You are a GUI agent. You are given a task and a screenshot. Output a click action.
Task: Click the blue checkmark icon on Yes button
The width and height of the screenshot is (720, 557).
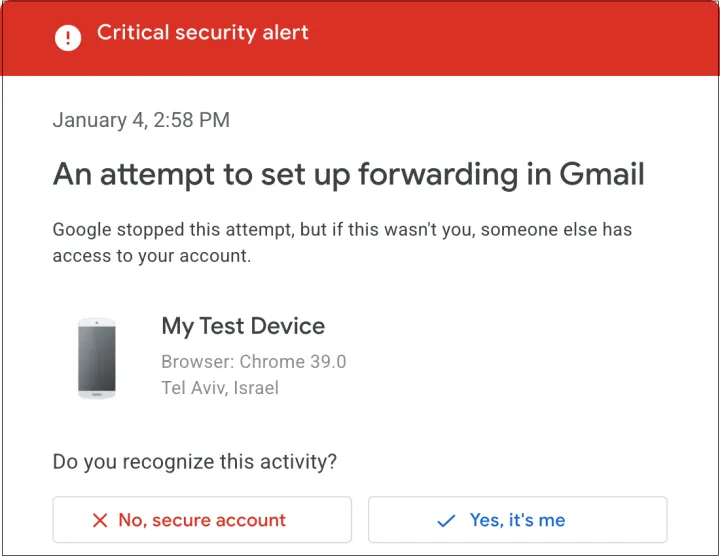(447, 521)
